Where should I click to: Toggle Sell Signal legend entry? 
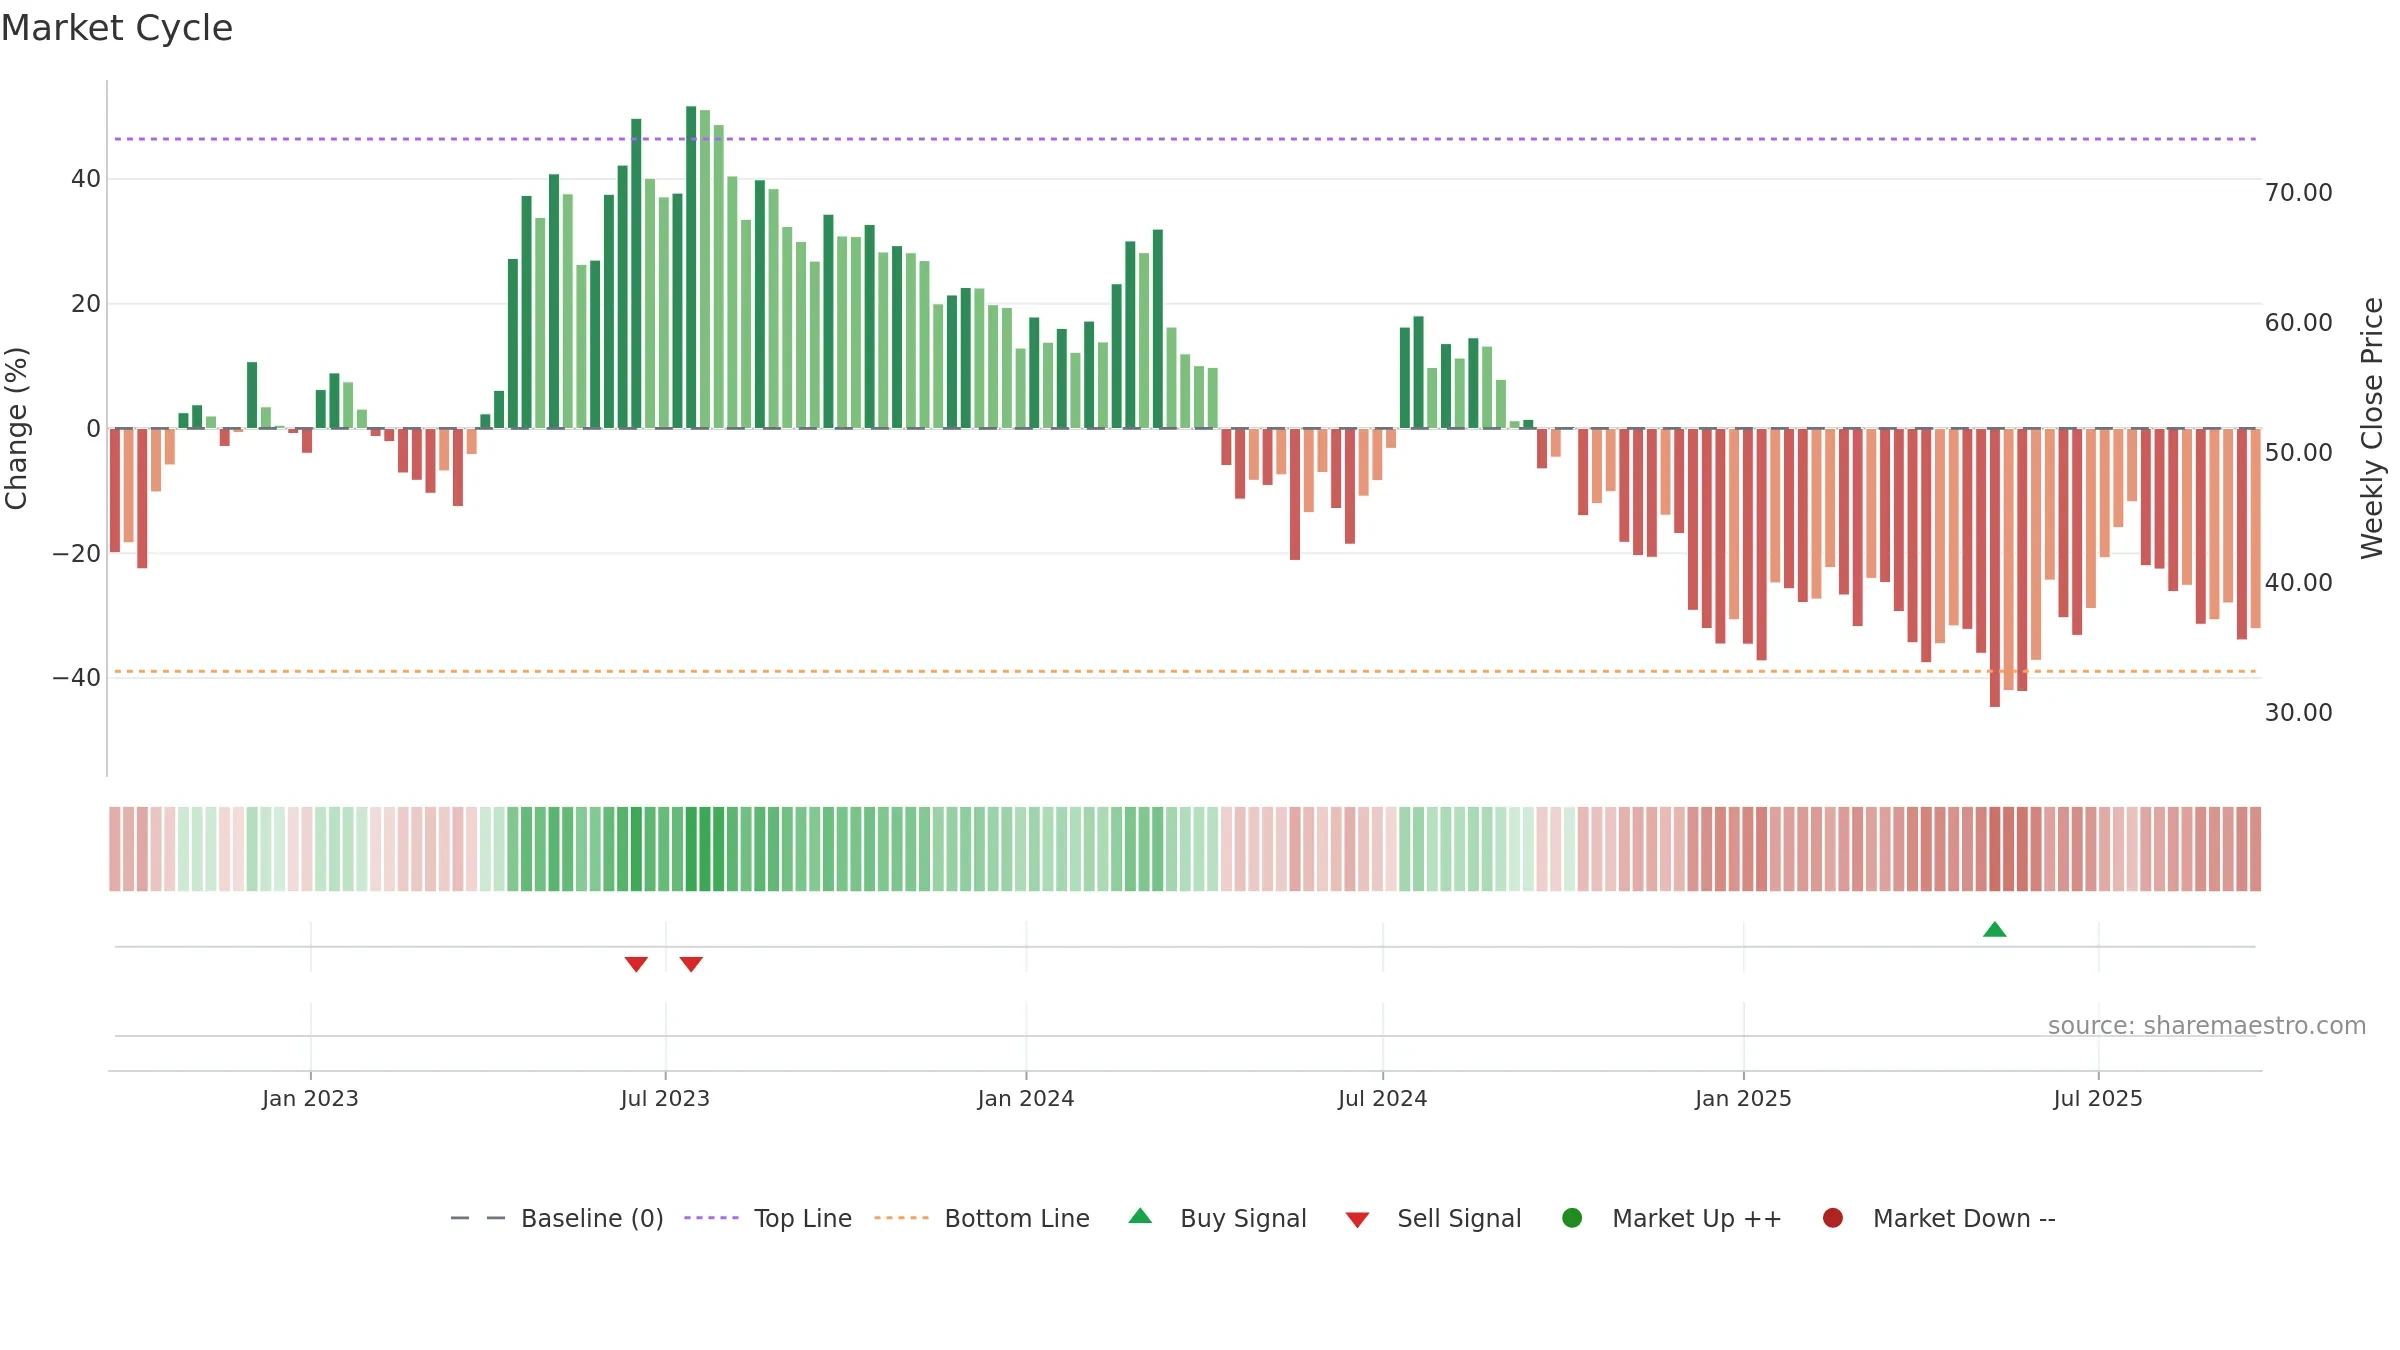(1433, 1219)
